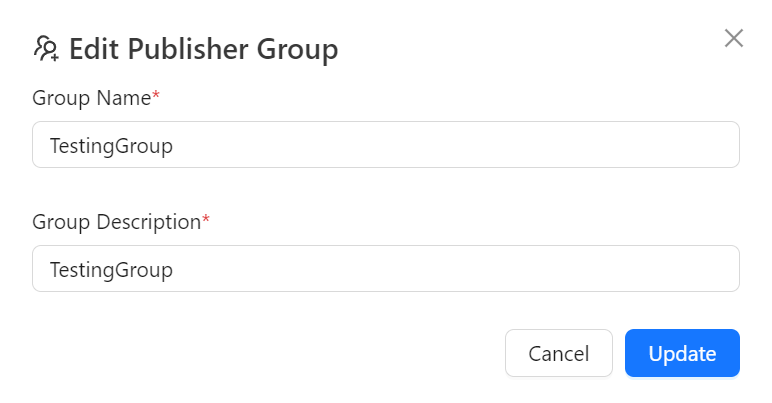This screenshot has height=403, width=772.
Task: Click the Group Description label
Action: click(x=116, y=222)
